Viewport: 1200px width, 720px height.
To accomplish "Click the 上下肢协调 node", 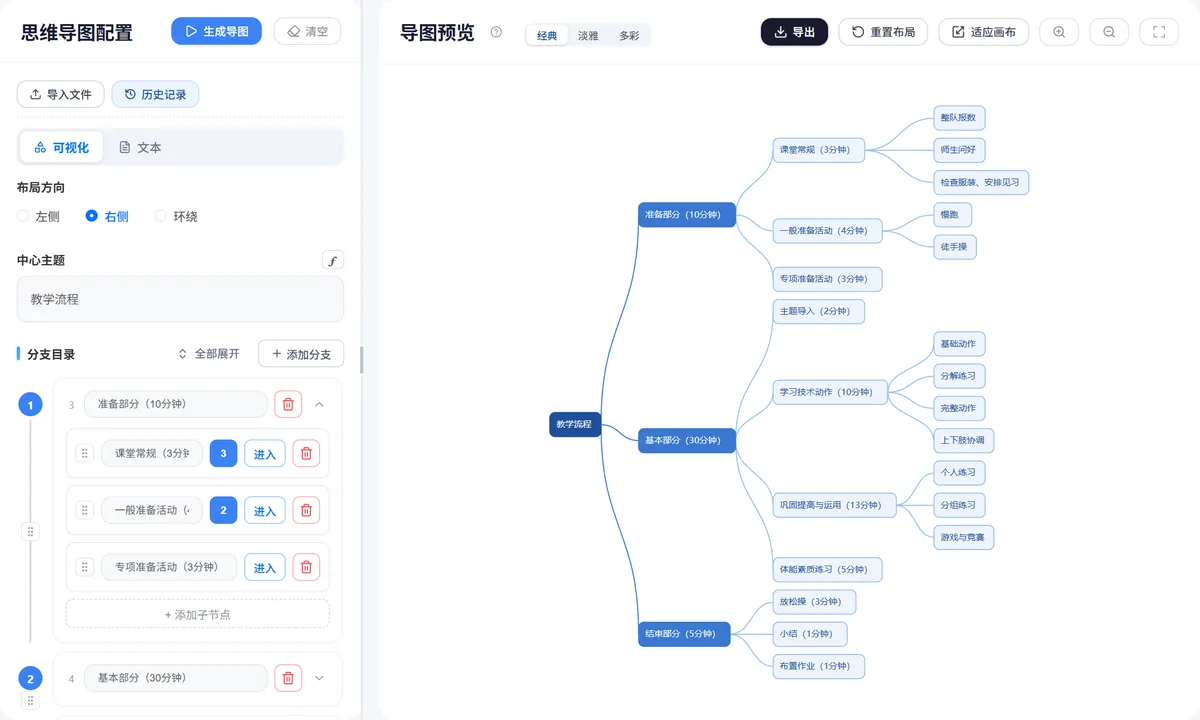I will 963,440.
